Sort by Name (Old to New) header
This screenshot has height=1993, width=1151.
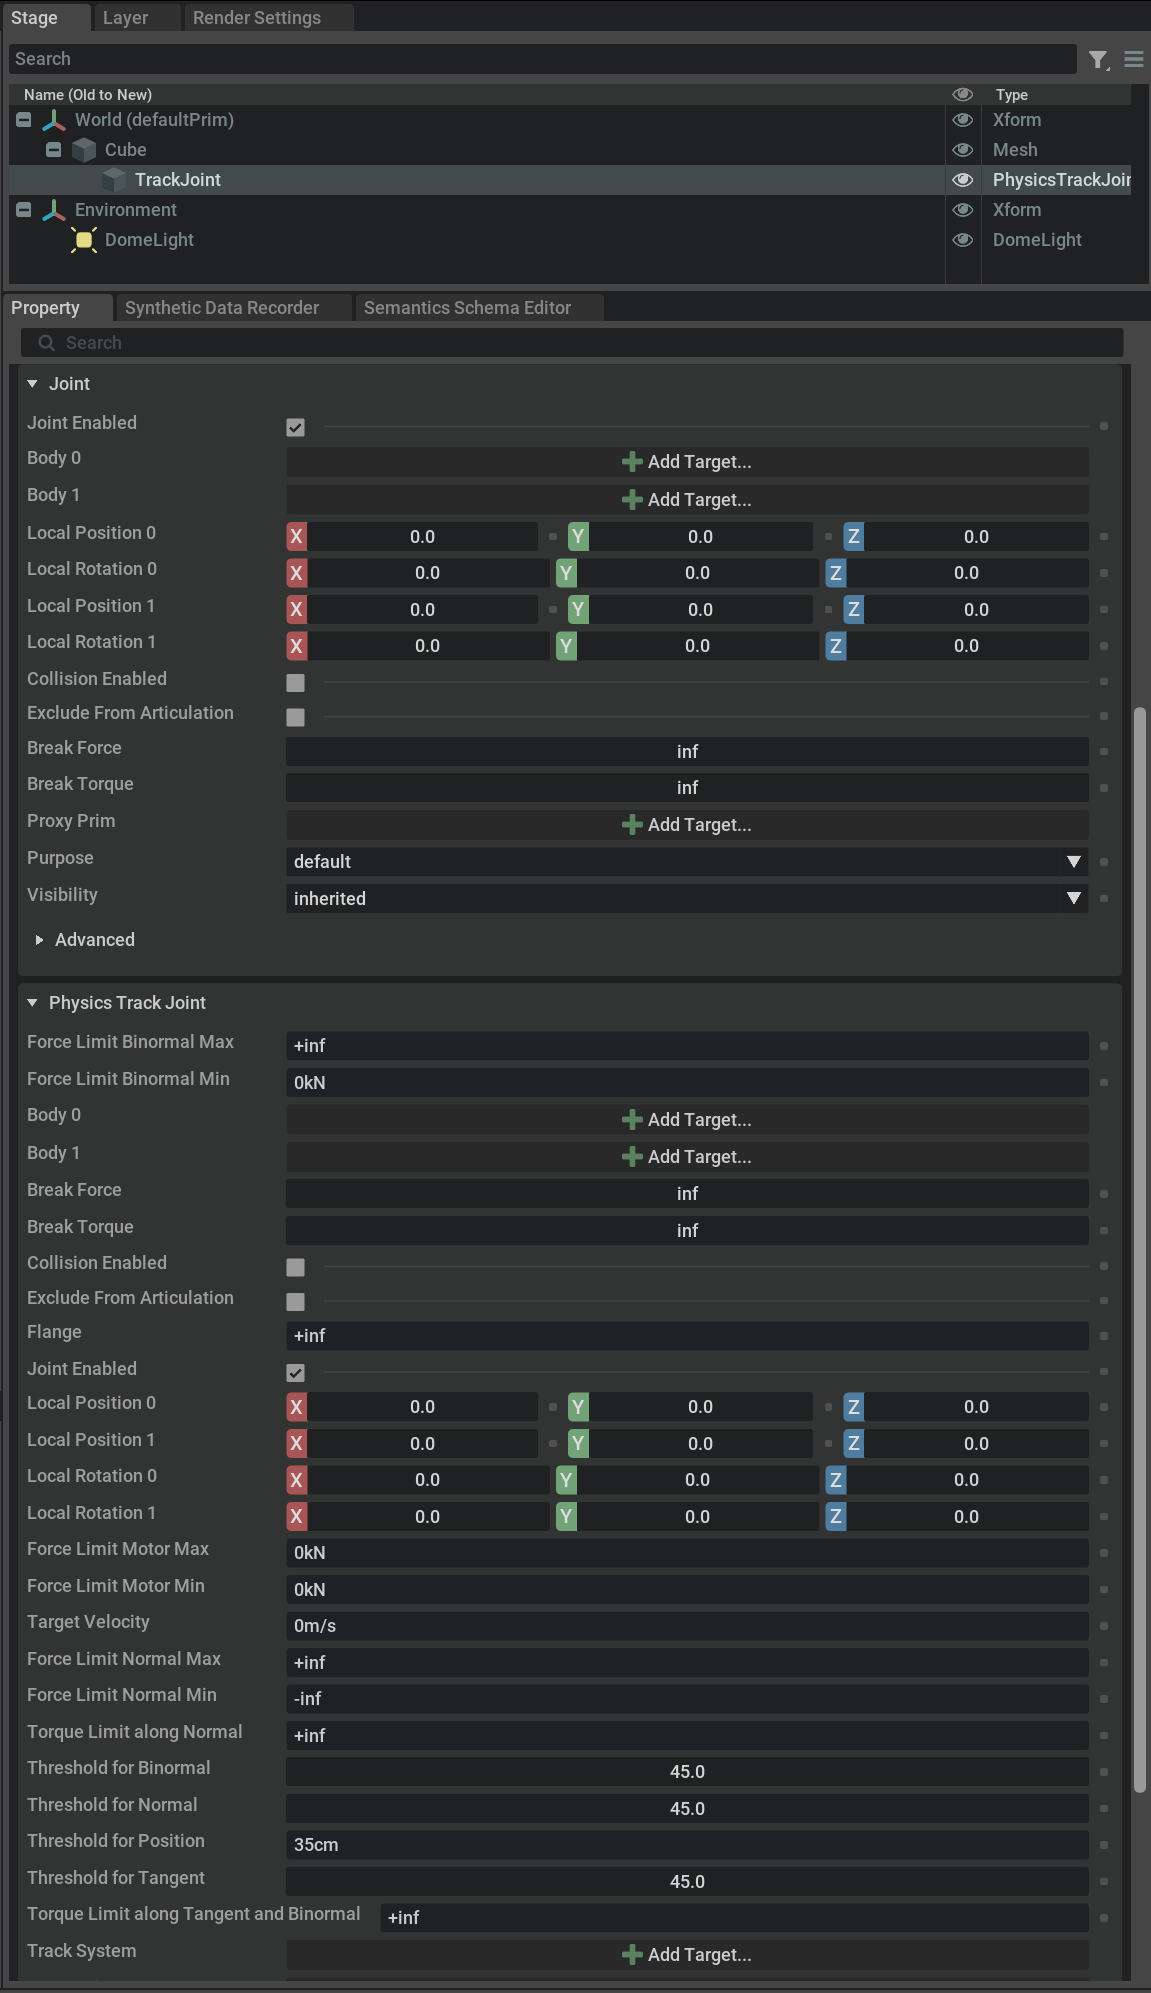click(88, 95)
